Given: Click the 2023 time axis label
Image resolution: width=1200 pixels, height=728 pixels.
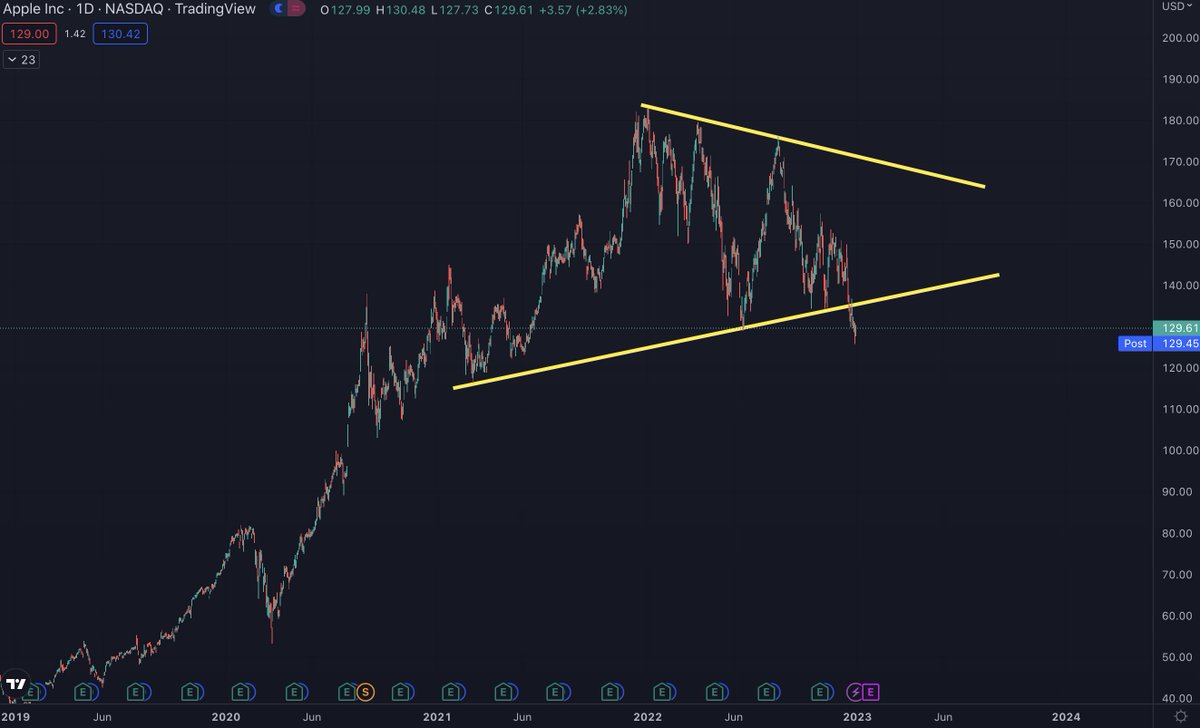Looking at the screenshot, I should tap(856, 717).
